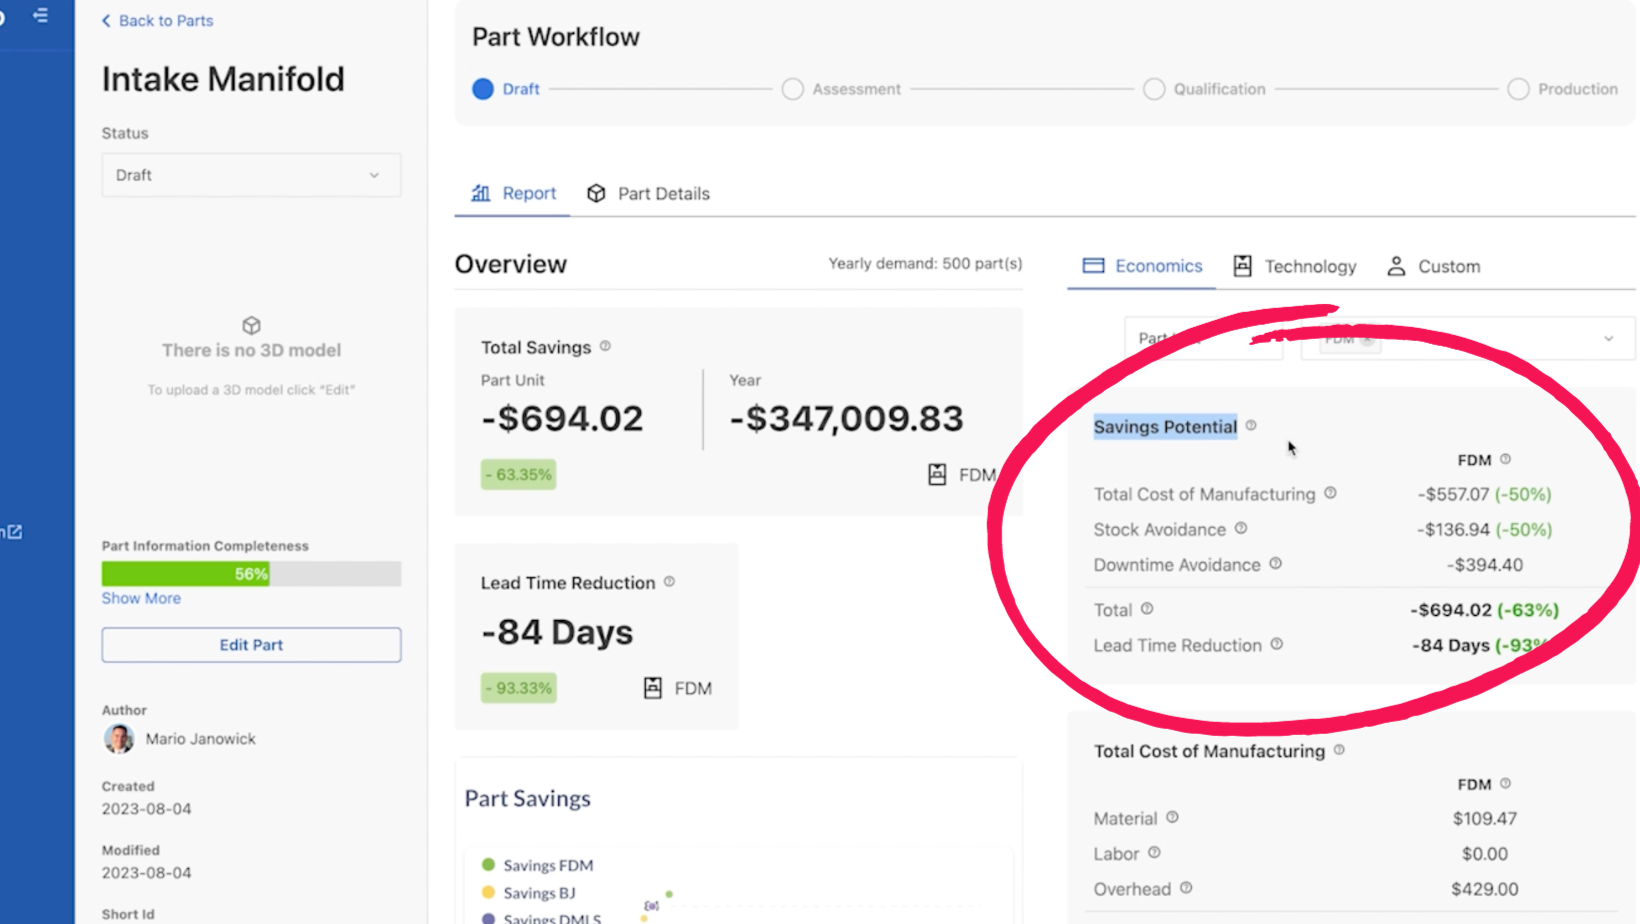The width and height of the screenshot is (1640, 924).
Task: Click the FDM badge icon in Total Savings card
Action: click(x=937, y=474)
